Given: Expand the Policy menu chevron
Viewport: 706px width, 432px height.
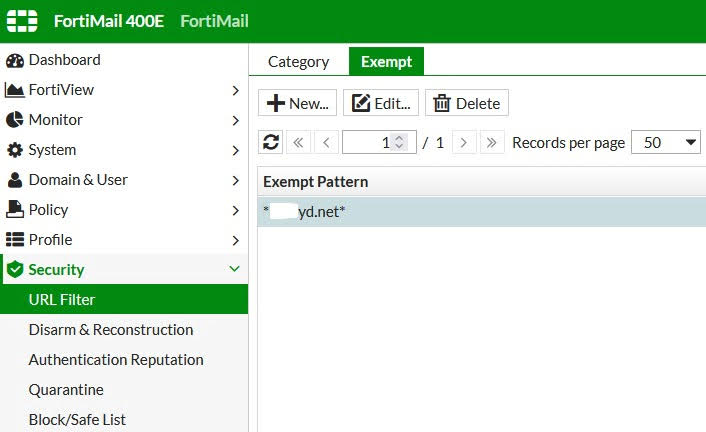Looking at the screenshot, I should click(235, 210).
